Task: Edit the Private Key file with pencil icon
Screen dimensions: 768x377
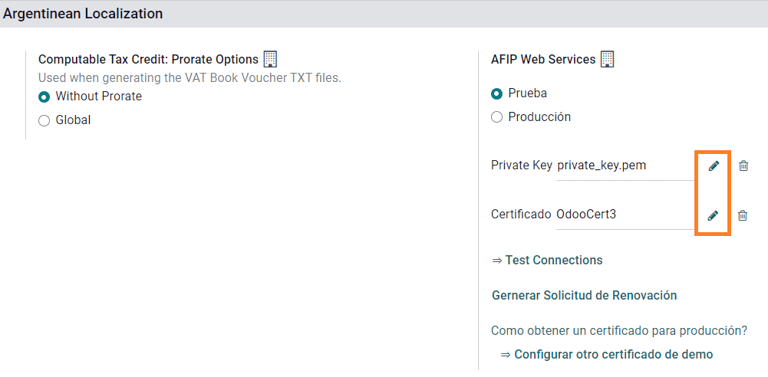Action: (x=714, y=166)
